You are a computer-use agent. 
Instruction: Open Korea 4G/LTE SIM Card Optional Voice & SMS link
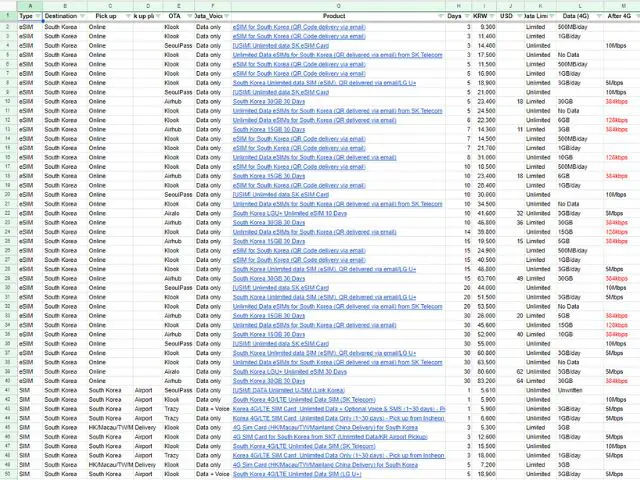338,409
